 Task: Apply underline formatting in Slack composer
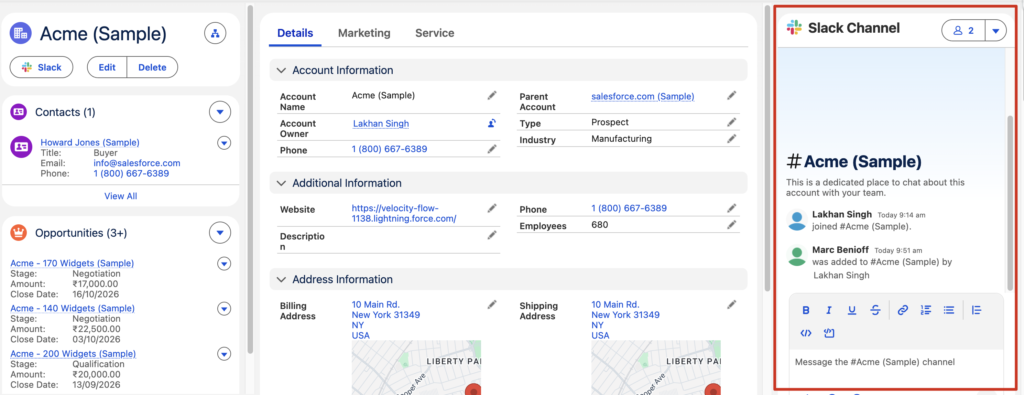click(x=852, y=310)
